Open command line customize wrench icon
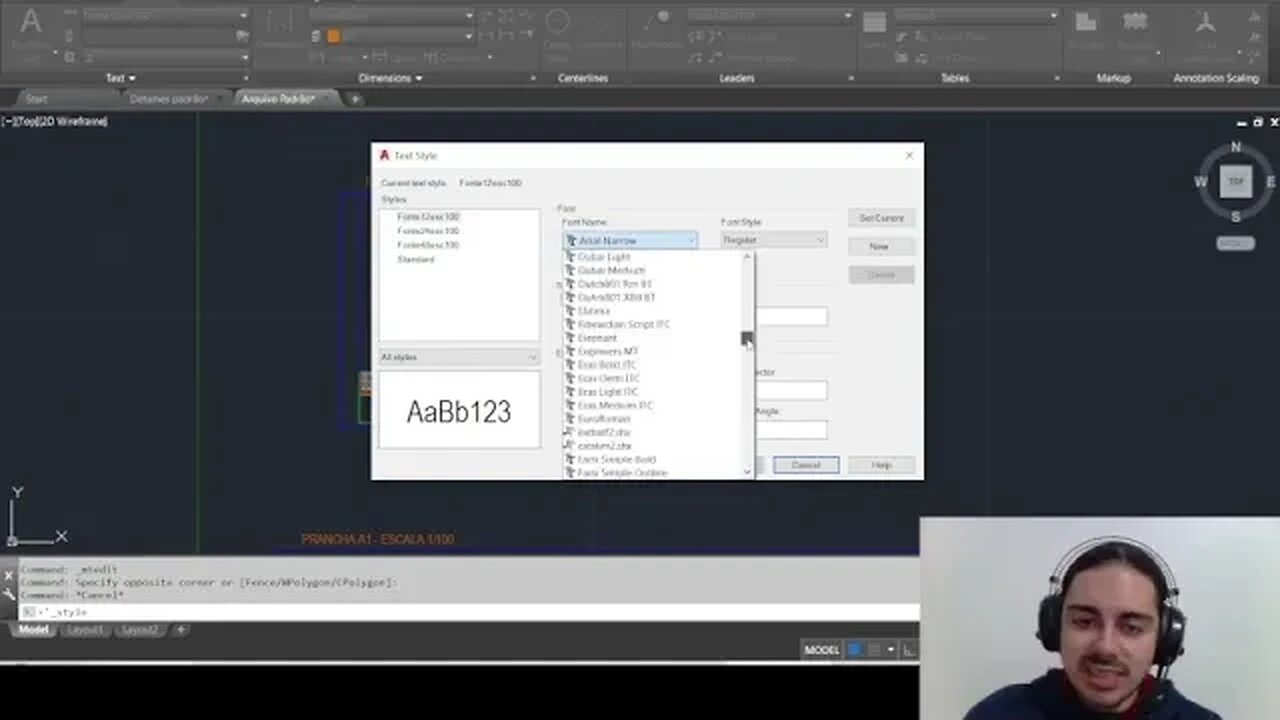The width and height of the screenshot is (1280, 720). coord(8,594)
